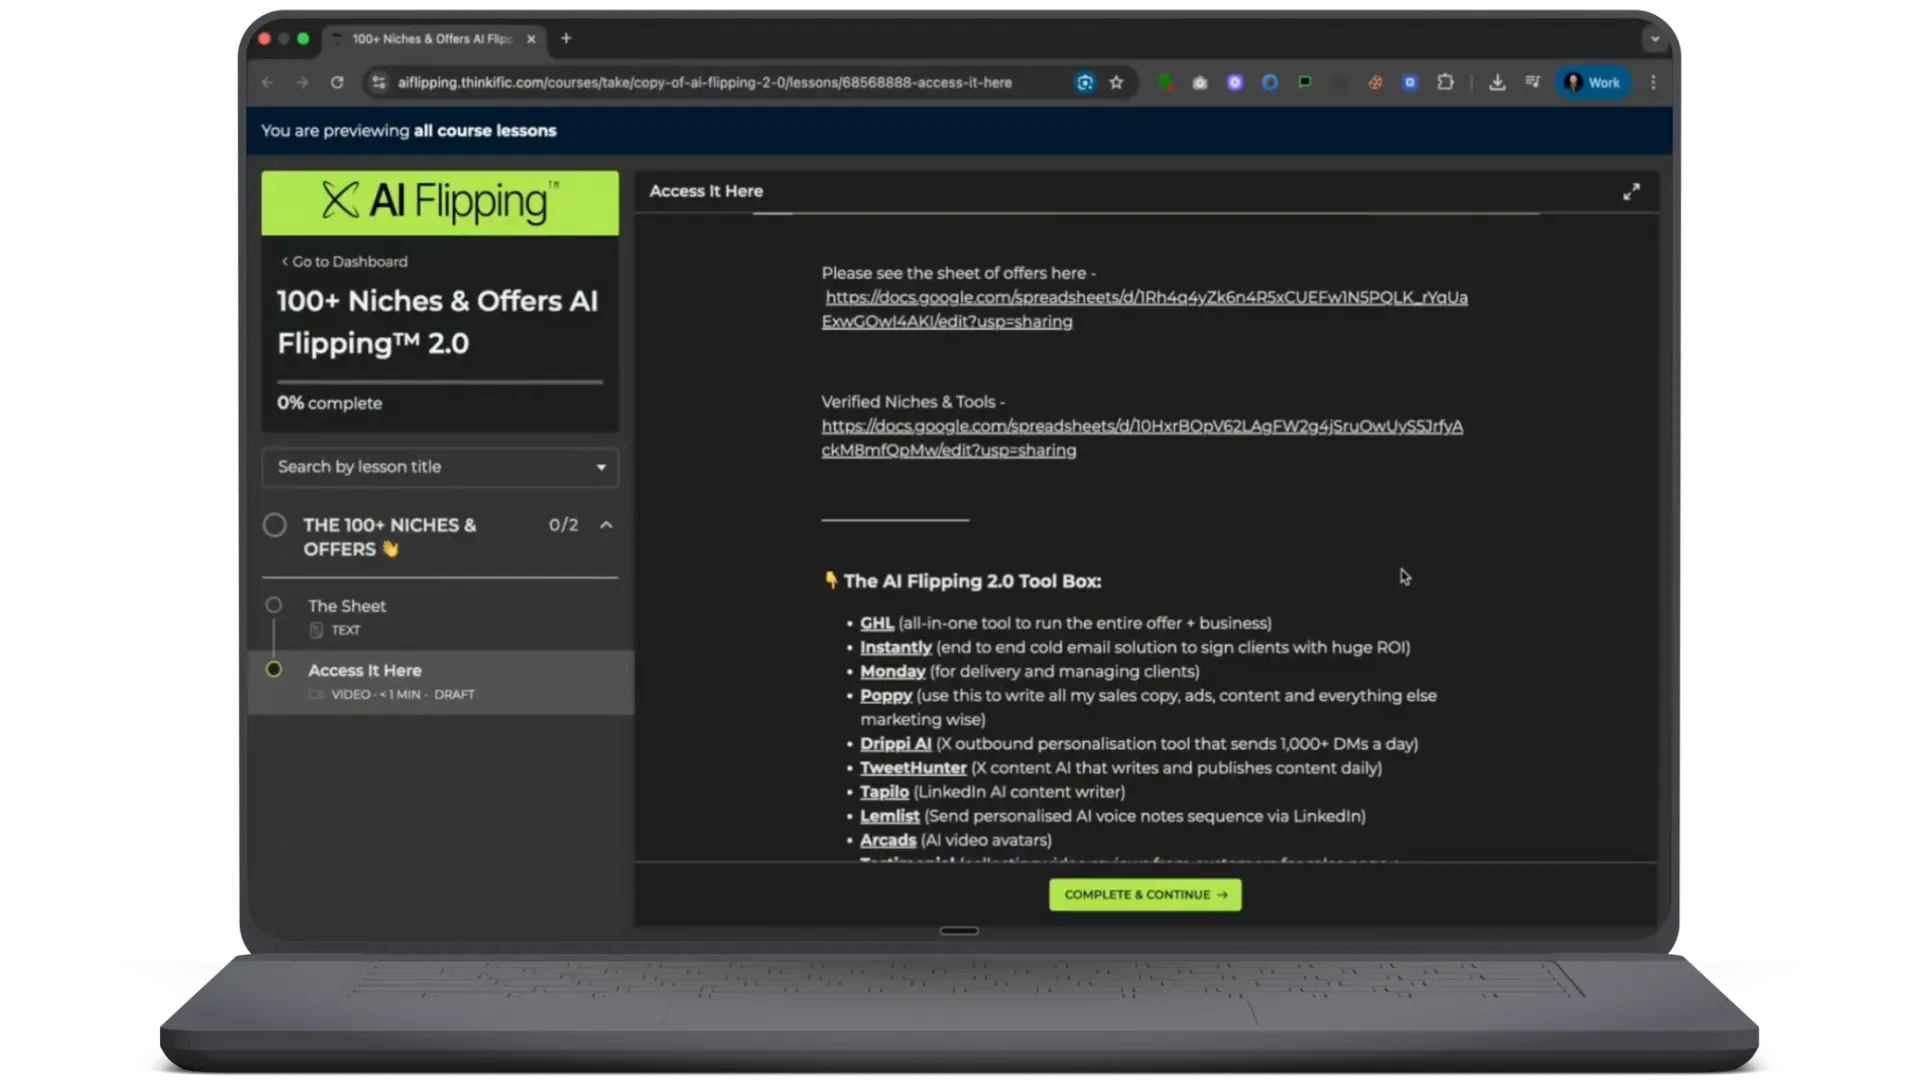The image size is (1920, 1080).
Task: Select the 100+ Niches & Offers browser tab
Action: click(x=430, y=39)
